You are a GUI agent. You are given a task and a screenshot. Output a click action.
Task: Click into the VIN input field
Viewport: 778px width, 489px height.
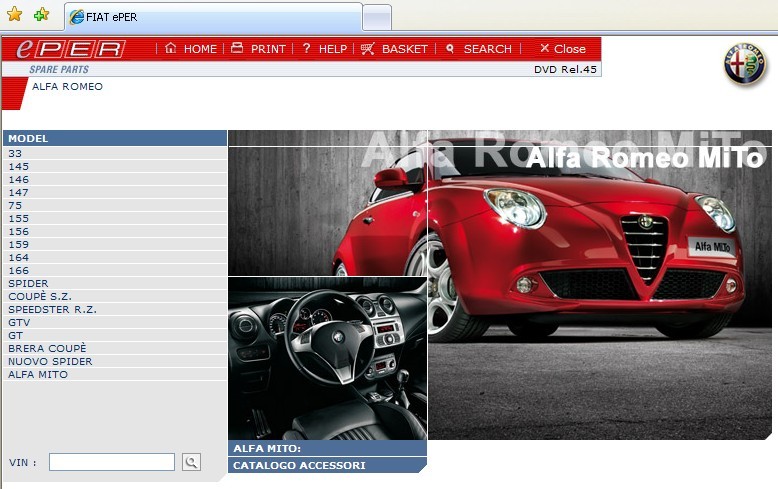112,462
